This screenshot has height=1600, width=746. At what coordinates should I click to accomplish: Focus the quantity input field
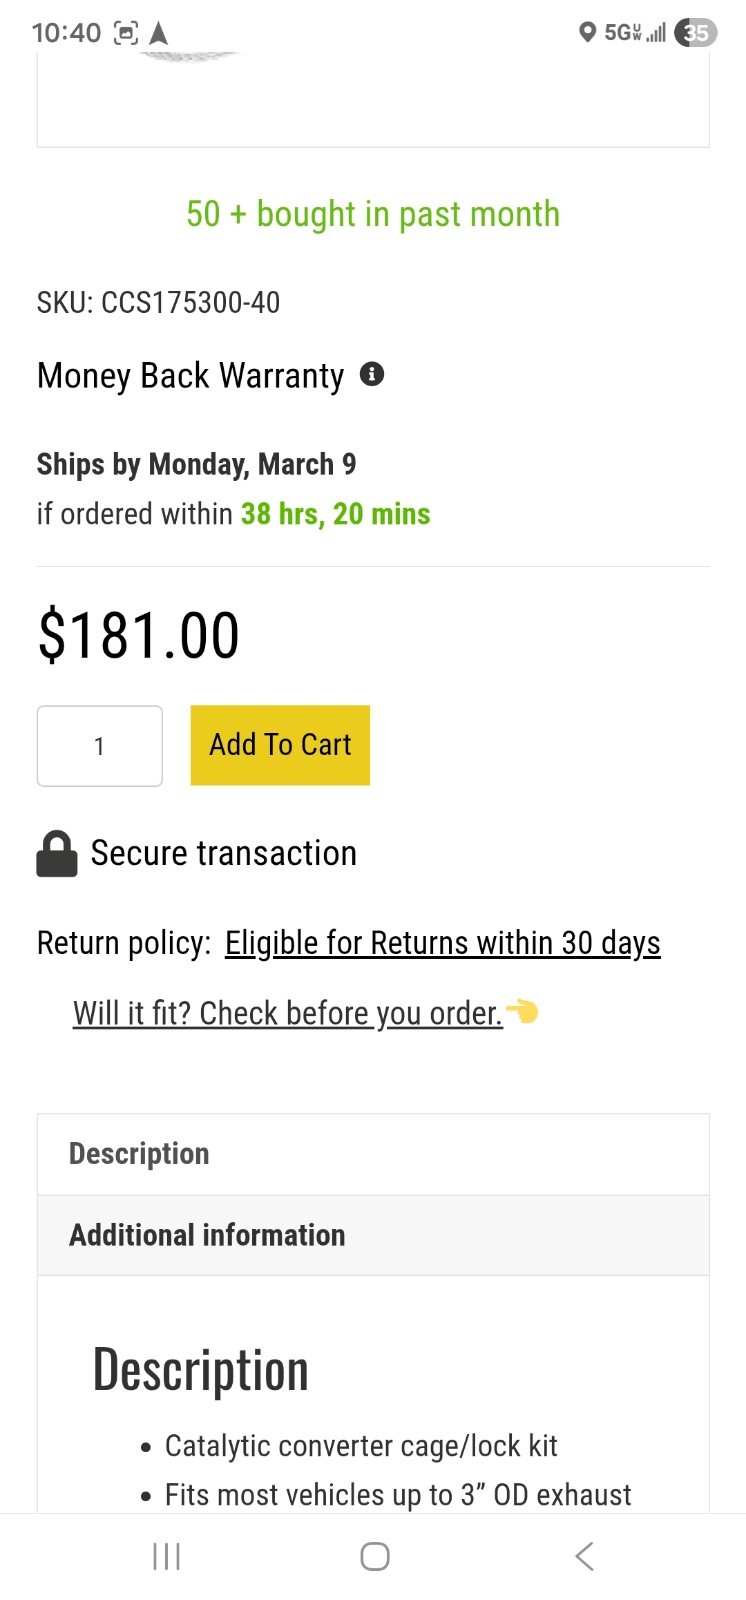tap(100, 746)
